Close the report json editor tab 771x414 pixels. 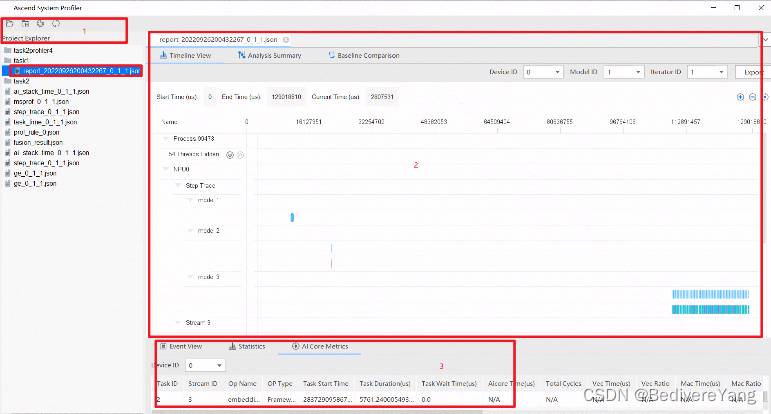286,39
